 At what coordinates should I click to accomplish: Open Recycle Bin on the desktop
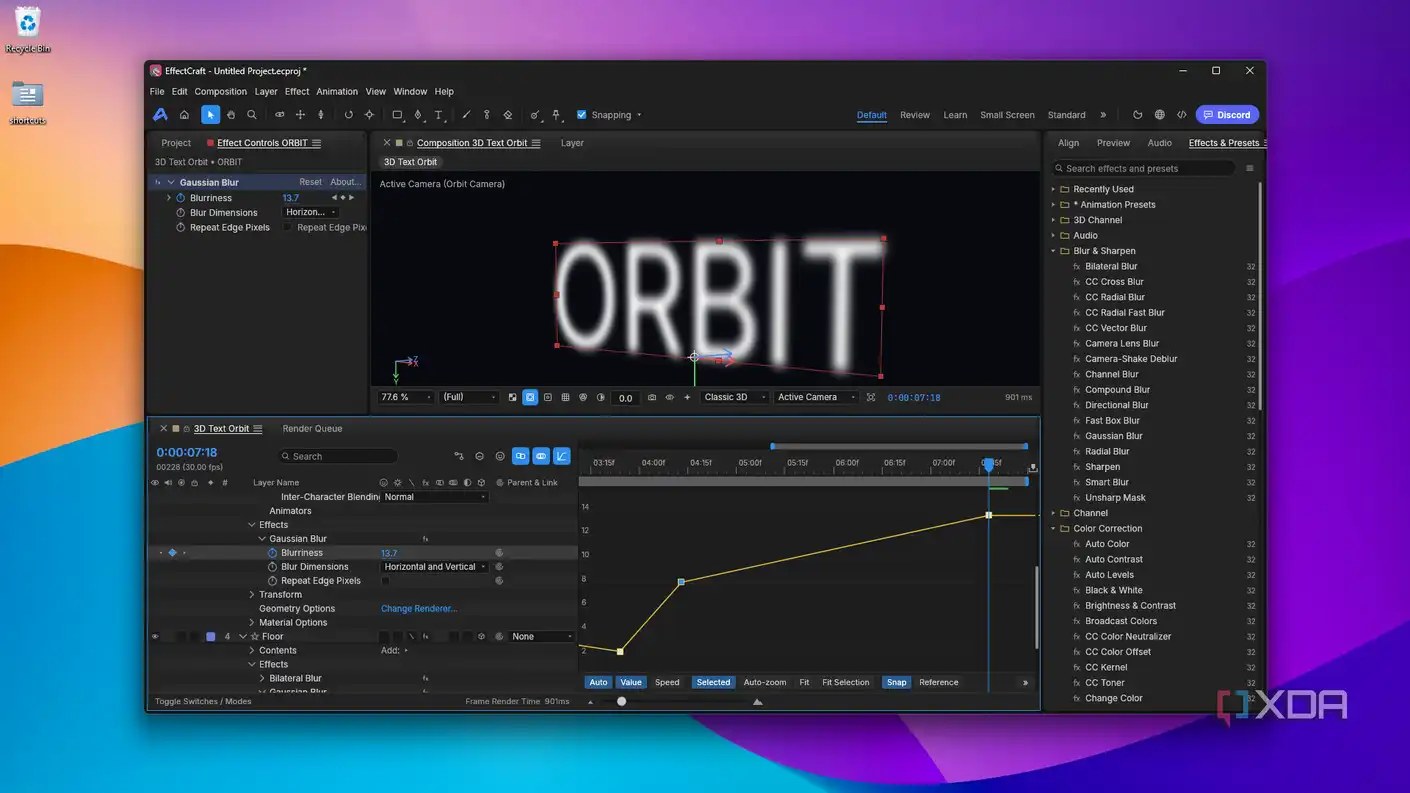(28, 30)
